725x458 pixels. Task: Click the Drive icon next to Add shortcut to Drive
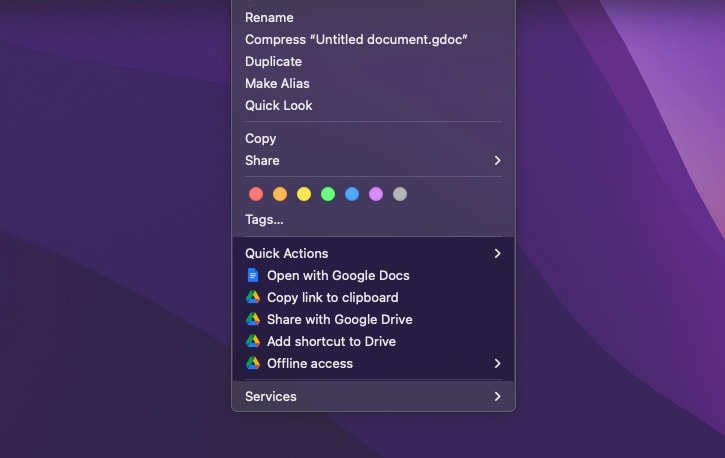click(253, 341)
